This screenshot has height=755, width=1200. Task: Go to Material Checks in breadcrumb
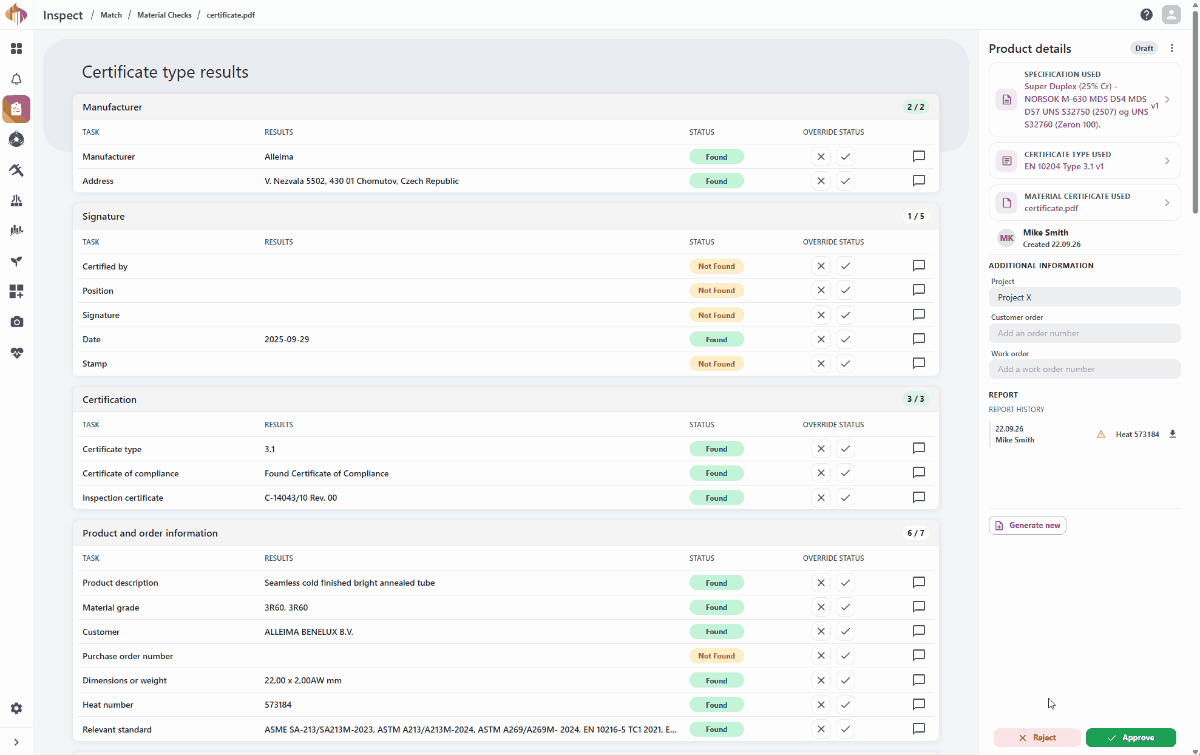click(165, 15)
